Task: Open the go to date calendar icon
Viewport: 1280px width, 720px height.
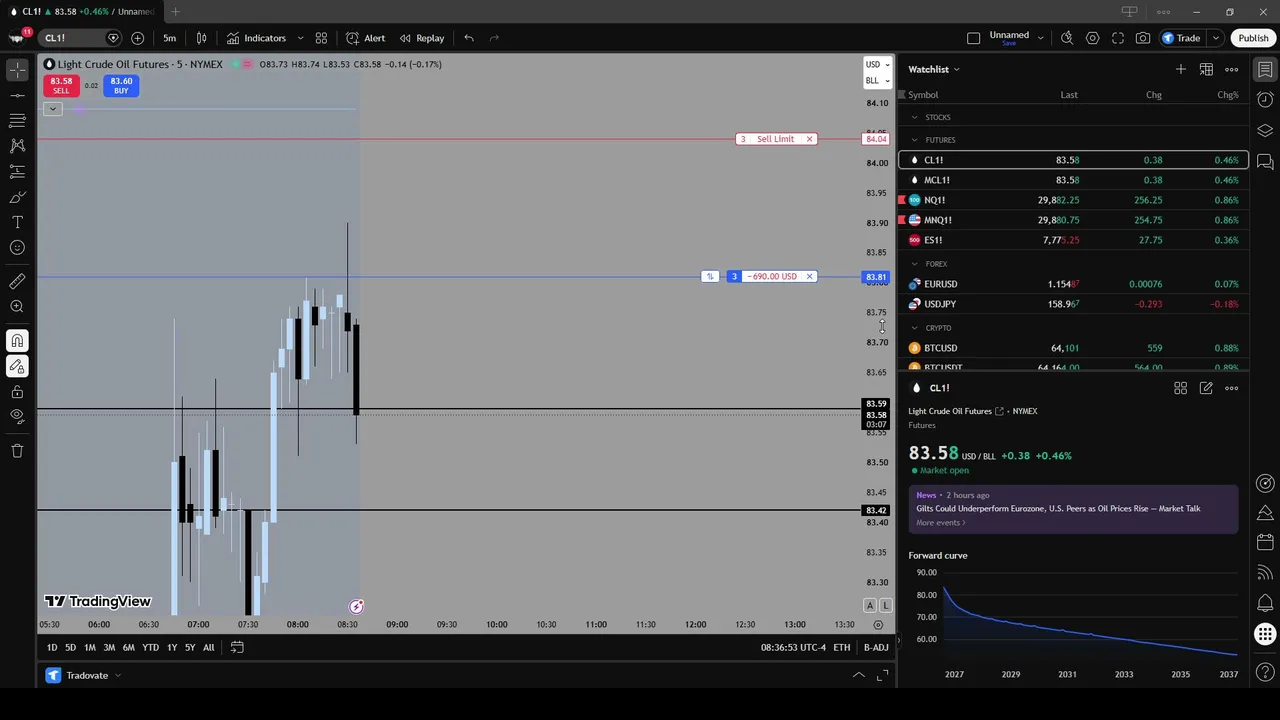Action: coord(237,648)
